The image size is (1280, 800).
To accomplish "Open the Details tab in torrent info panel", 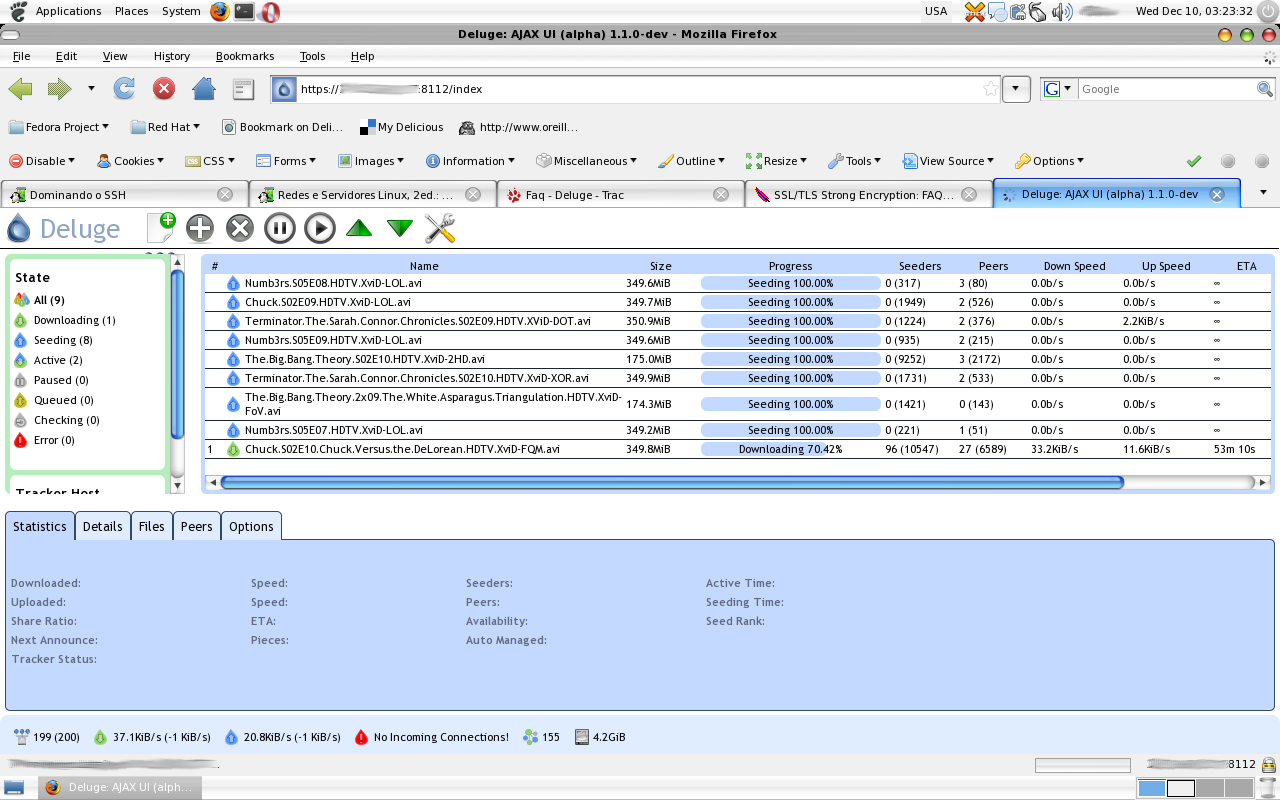I will [102, 526].
